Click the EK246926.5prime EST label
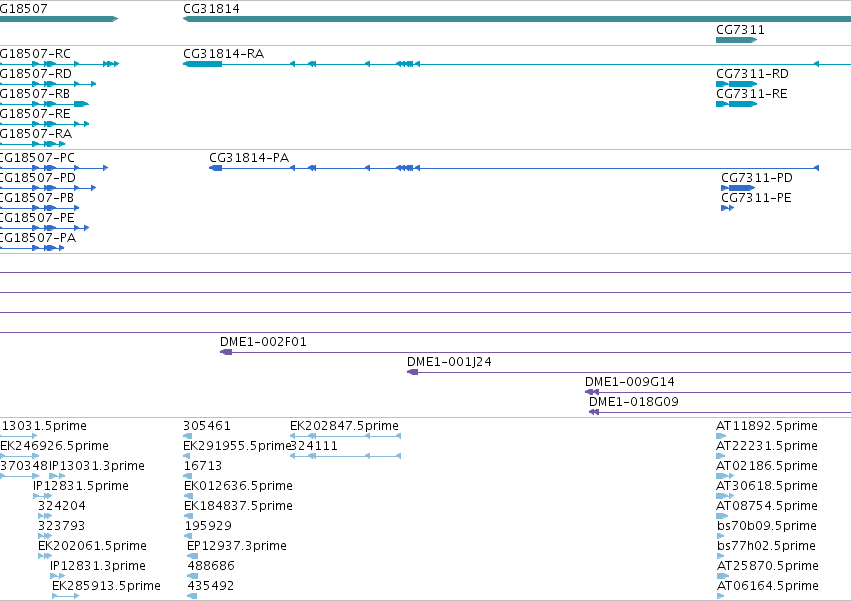The width and height of the screenshot is (851, 601). pos(54,446)
